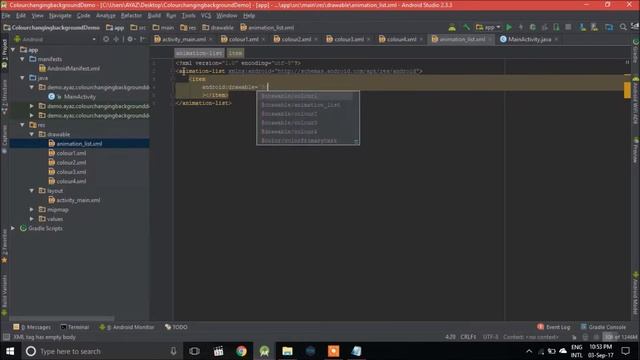640x360 pixels.
Task: Collapse the drawable folder arrow
Action: coord(32,134)
